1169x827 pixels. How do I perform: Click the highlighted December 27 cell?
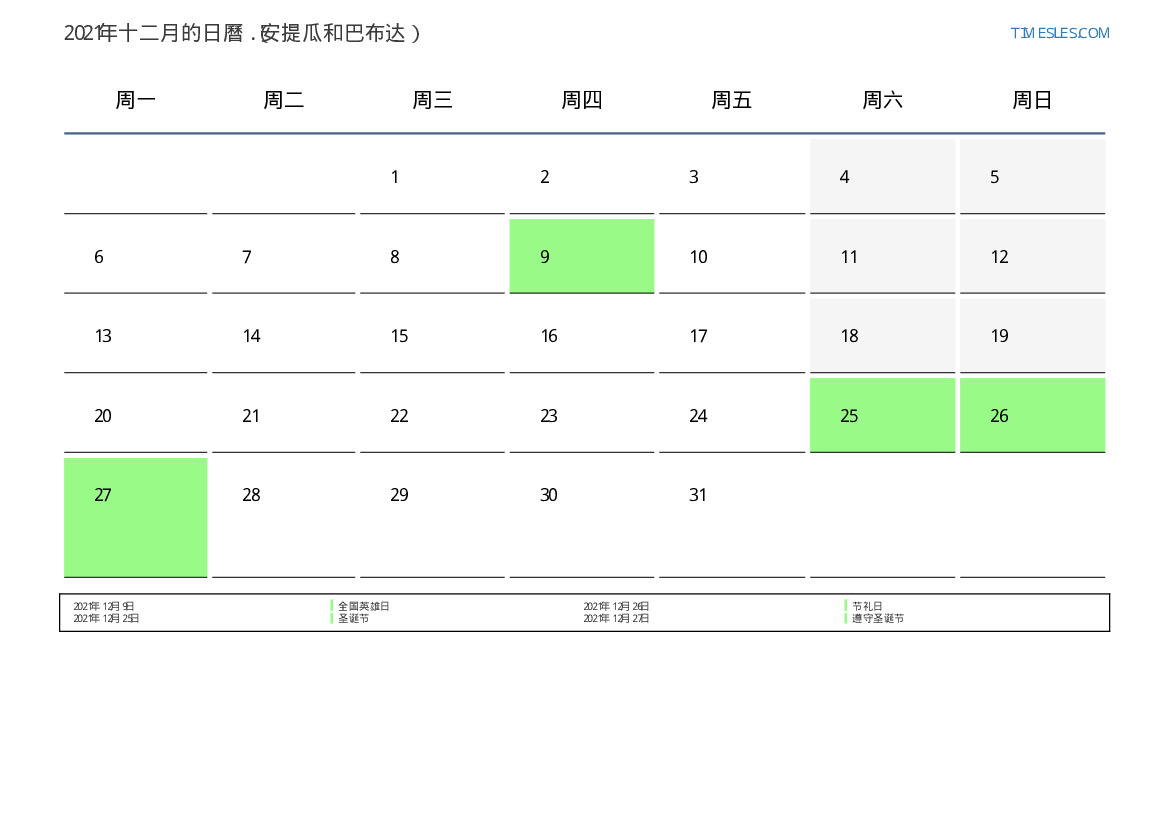point(136,516)
